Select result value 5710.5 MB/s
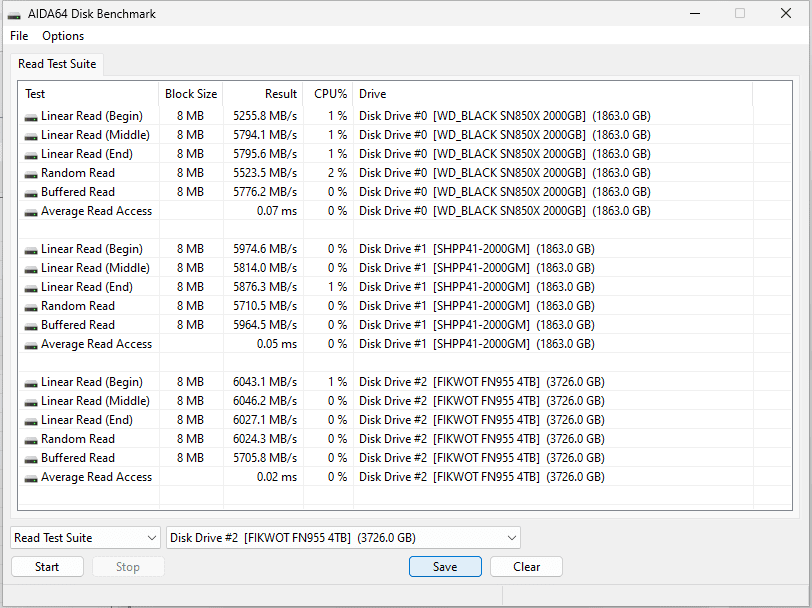Screen dimensions: 812x608 click(x=265, y=306)
